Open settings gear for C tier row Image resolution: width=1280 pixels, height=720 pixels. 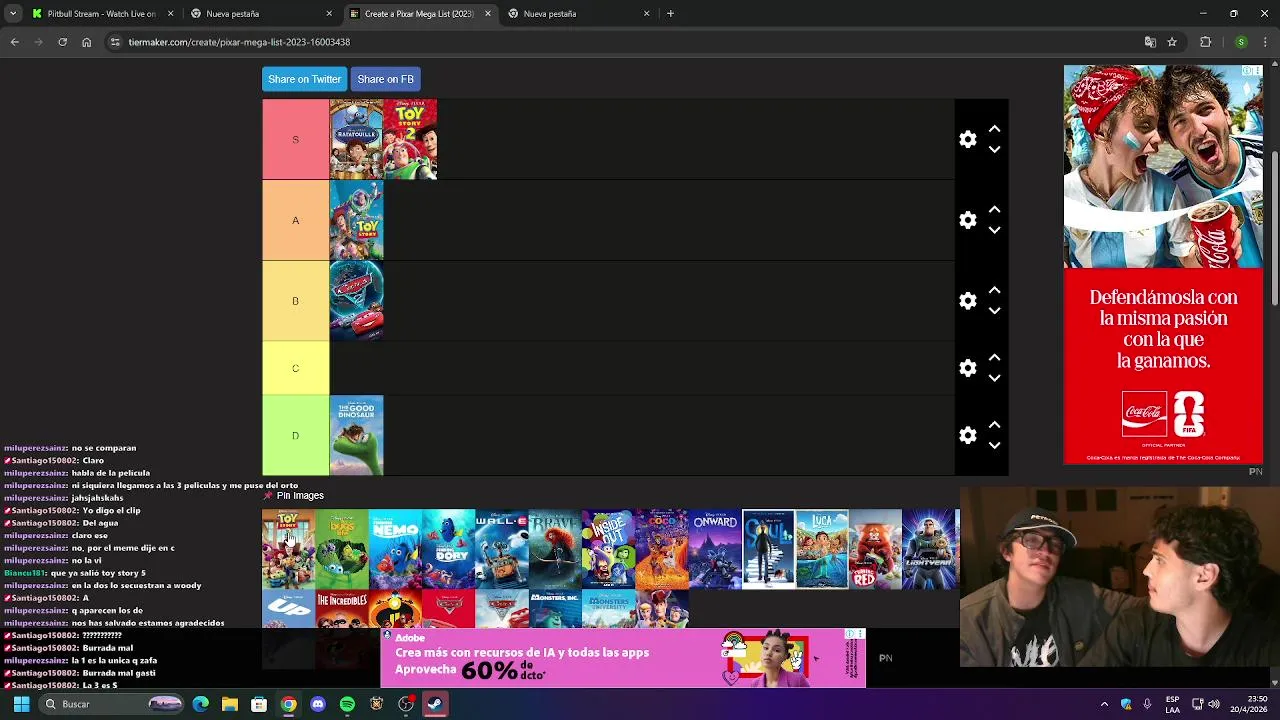click(967, 368)
